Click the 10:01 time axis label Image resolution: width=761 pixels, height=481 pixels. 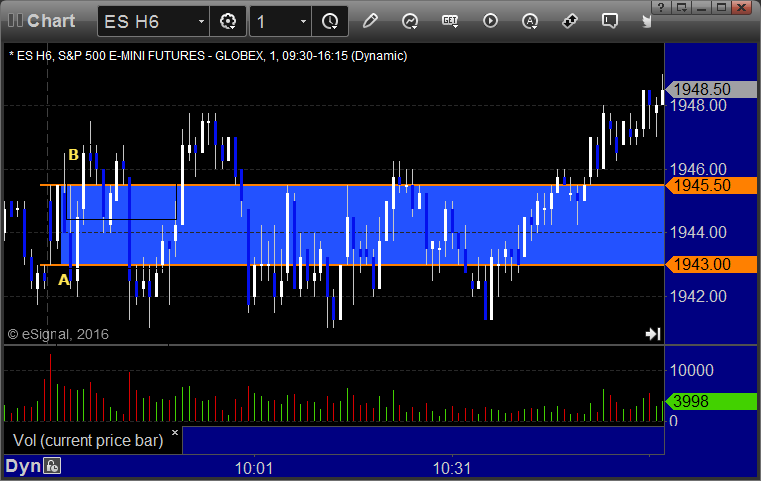254,468
